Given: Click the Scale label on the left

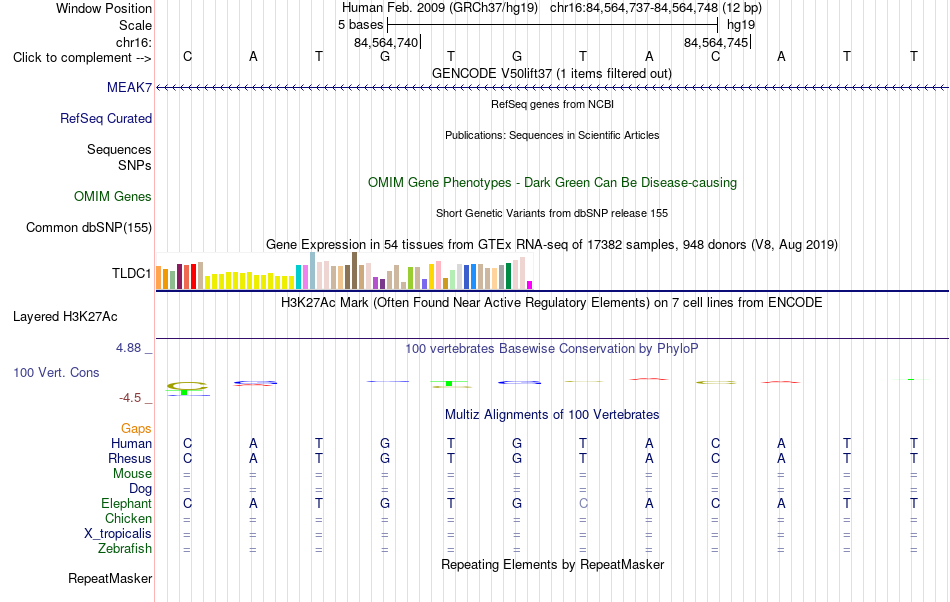Looking at the screenshot, I should coord(135,25).
